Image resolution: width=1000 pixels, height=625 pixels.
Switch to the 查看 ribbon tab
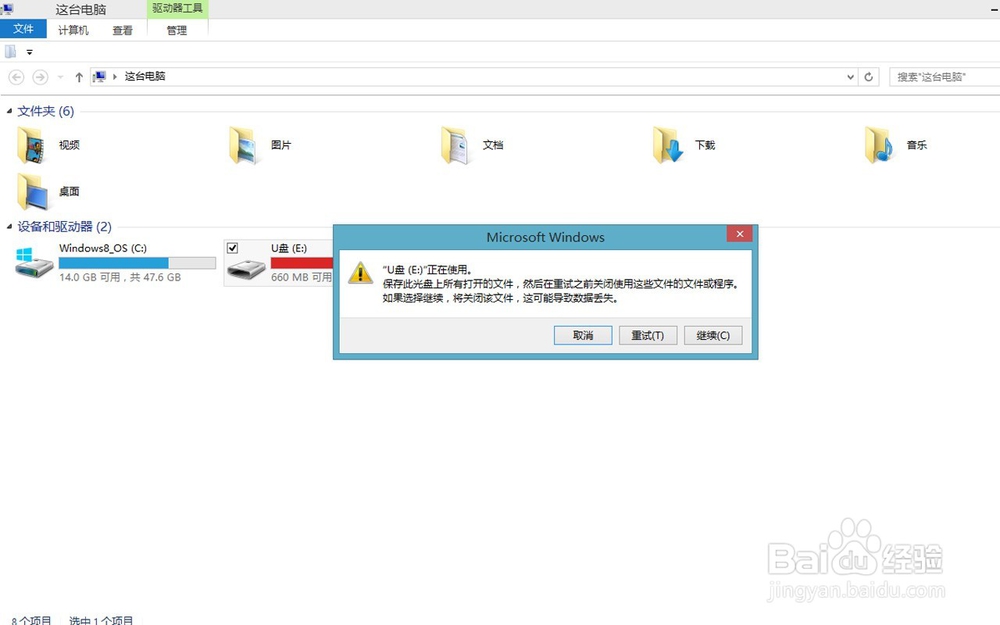[122, 30]
